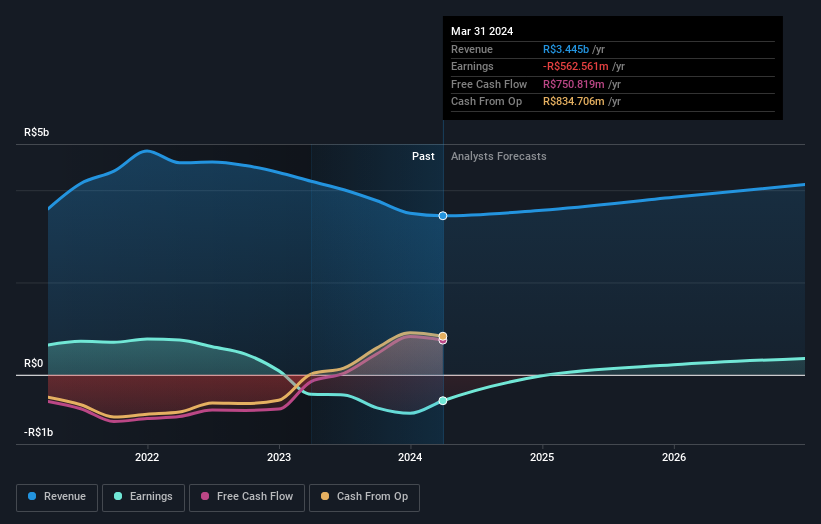Click the -R$562.561m earnings value in tooltip
The width and height of the screenshot is (821, 524).
coord(575,66)
